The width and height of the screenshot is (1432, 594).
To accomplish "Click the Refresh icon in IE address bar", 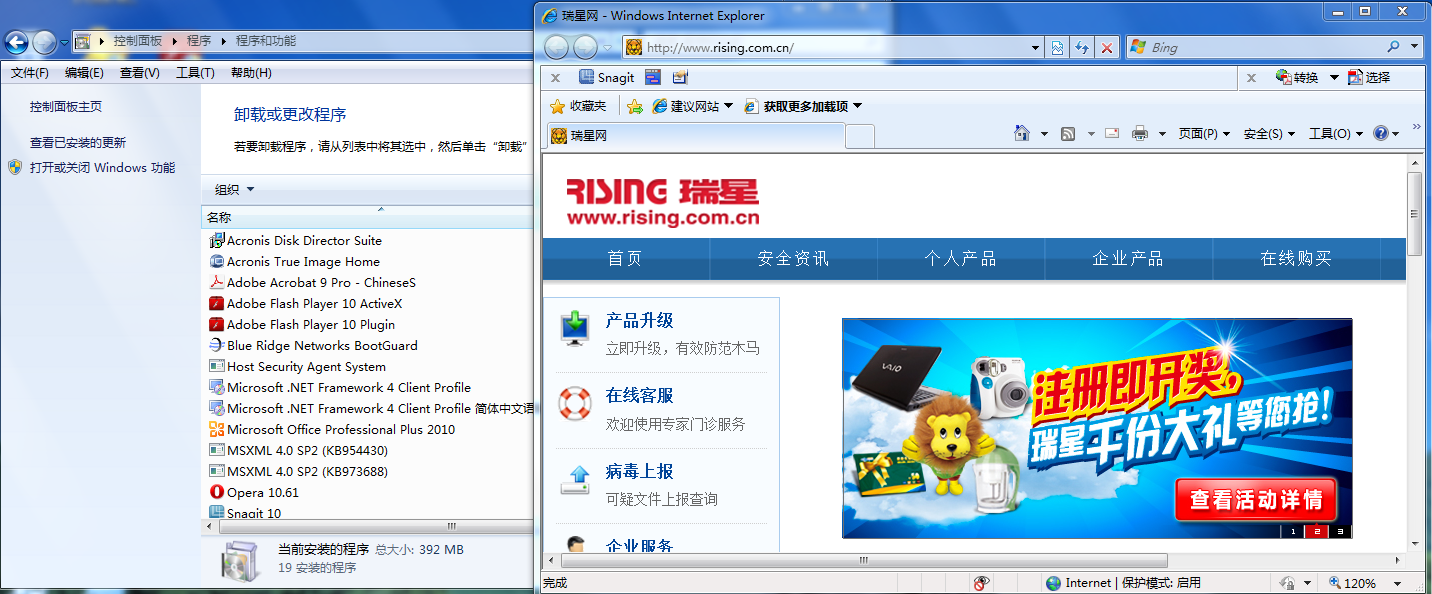I will pyautogui.click(x=1082, y=47).
